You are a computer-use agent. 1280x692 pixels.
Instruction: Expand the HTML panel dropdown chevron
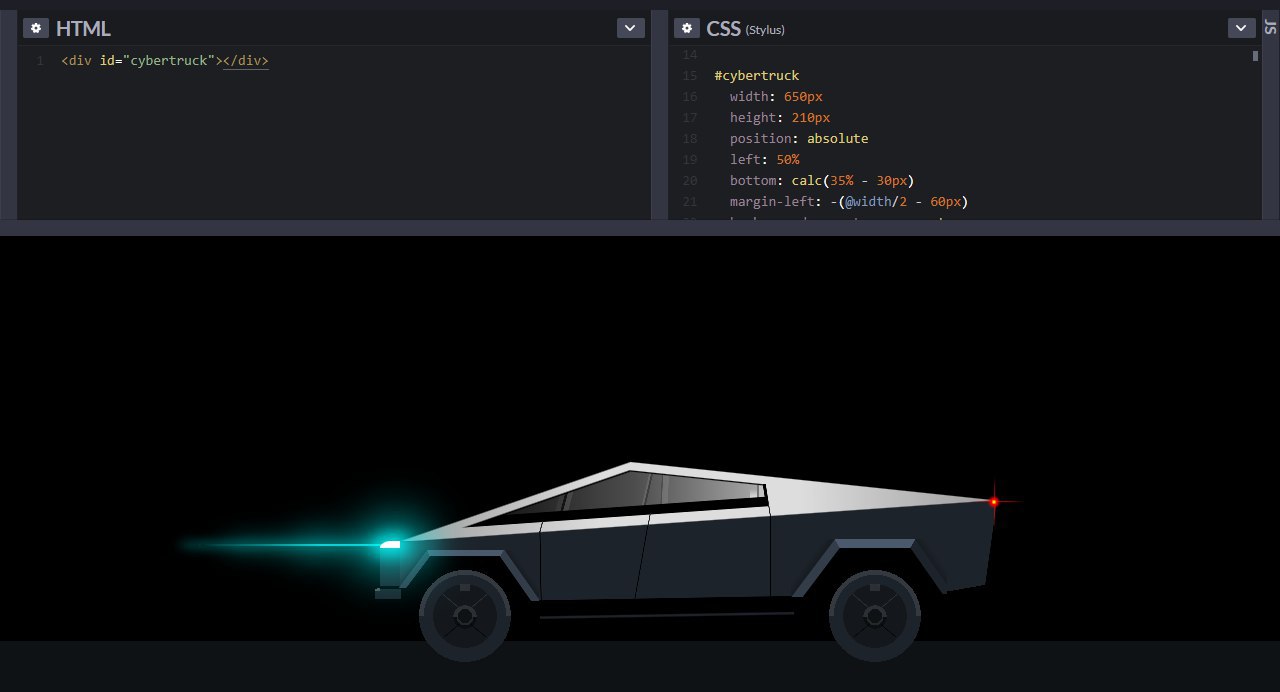(x=631, y=28)
